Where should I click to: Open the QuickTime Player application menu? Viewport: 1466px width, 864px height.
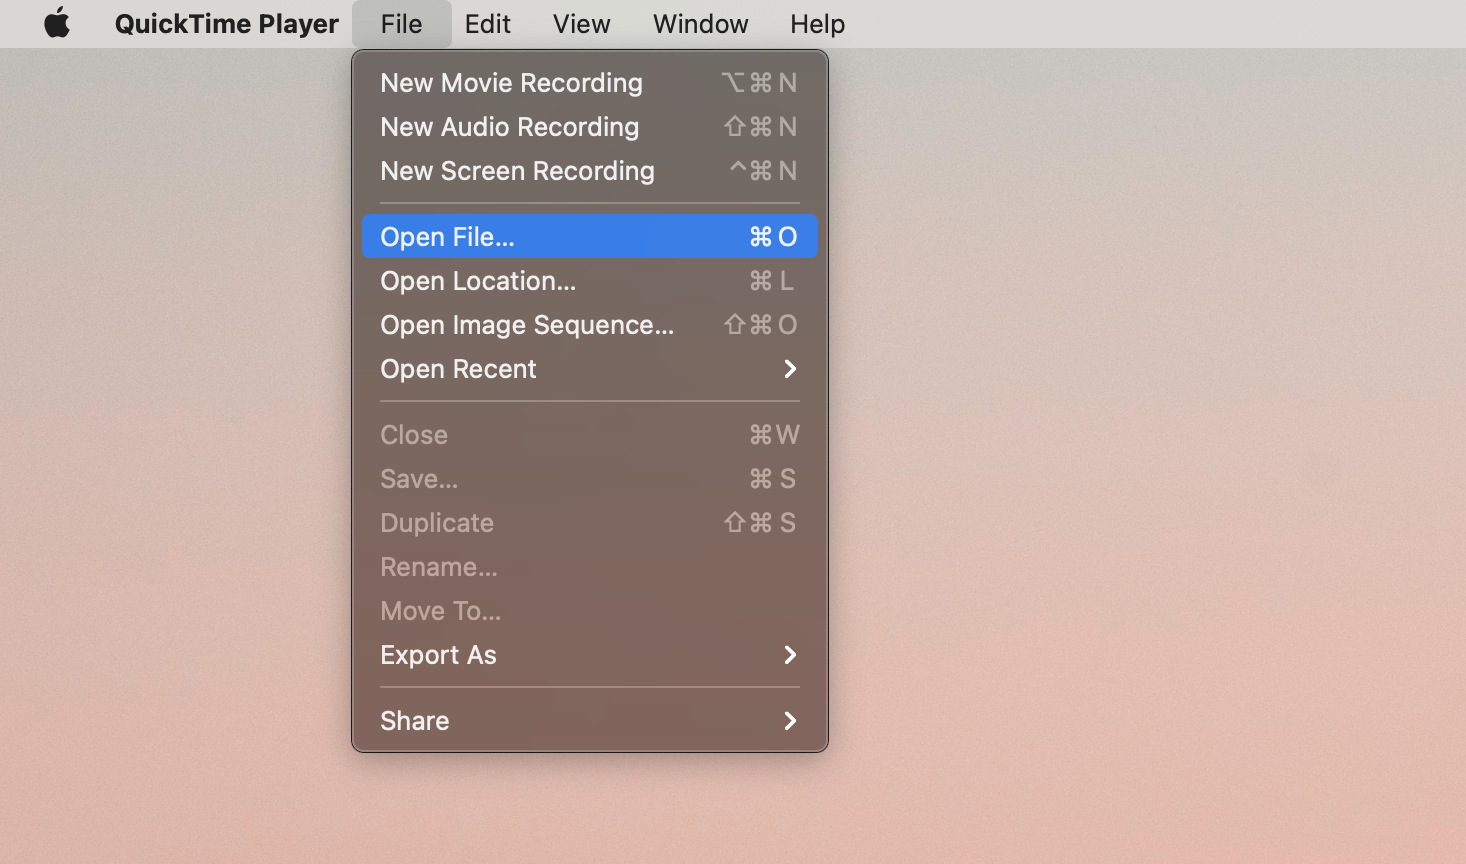[226, 23]
